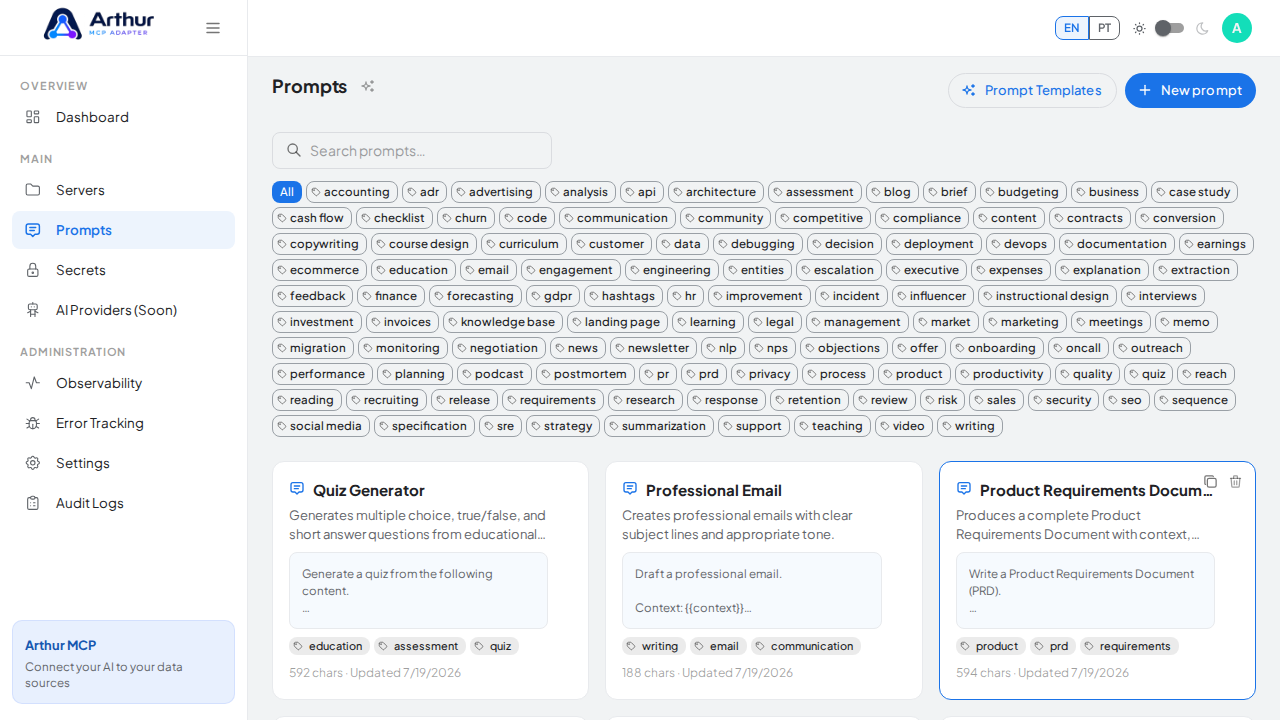Click the Arthur MCP Adapter logo
This screenshot has width=1280, height=720.
99,24
